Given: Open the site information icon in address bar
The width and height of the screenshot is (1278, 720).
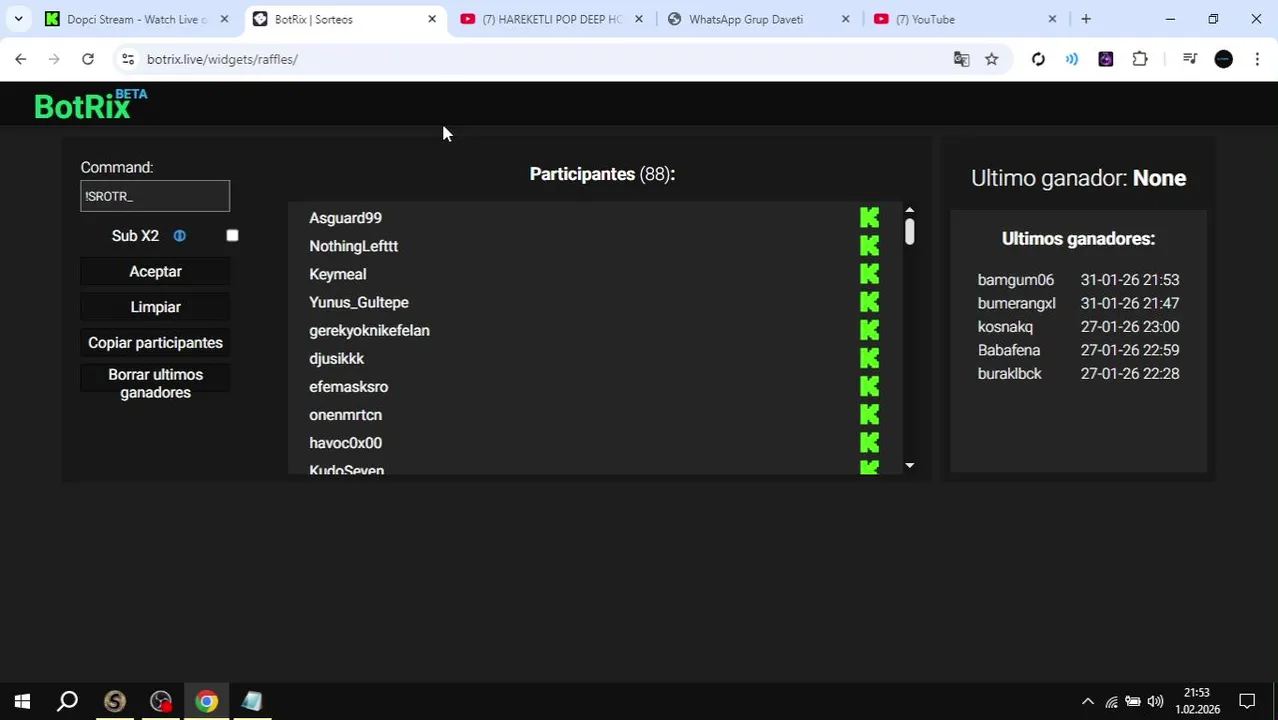Looking at the screenshot, I should pos(128,59).
